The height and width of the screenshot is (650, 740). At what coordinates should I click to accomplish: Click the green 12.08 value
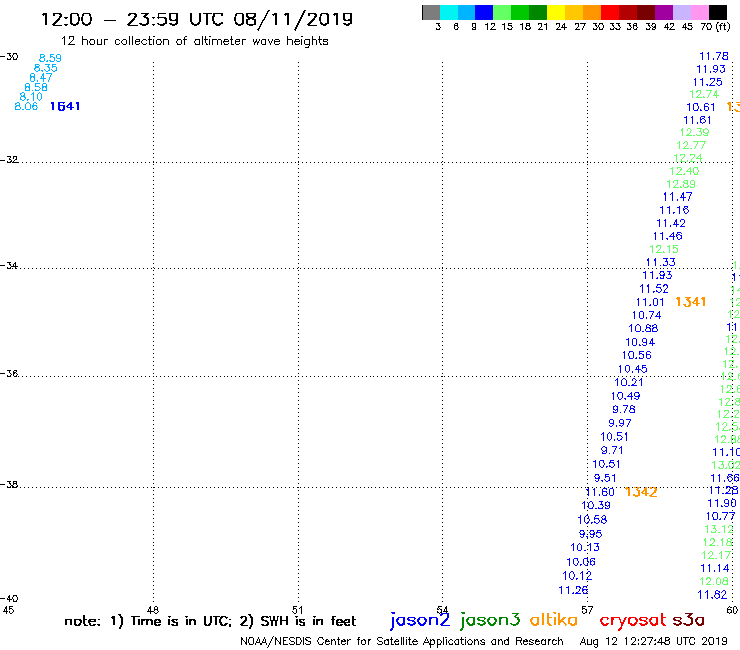pyautogui.click(x=714, y=582)
